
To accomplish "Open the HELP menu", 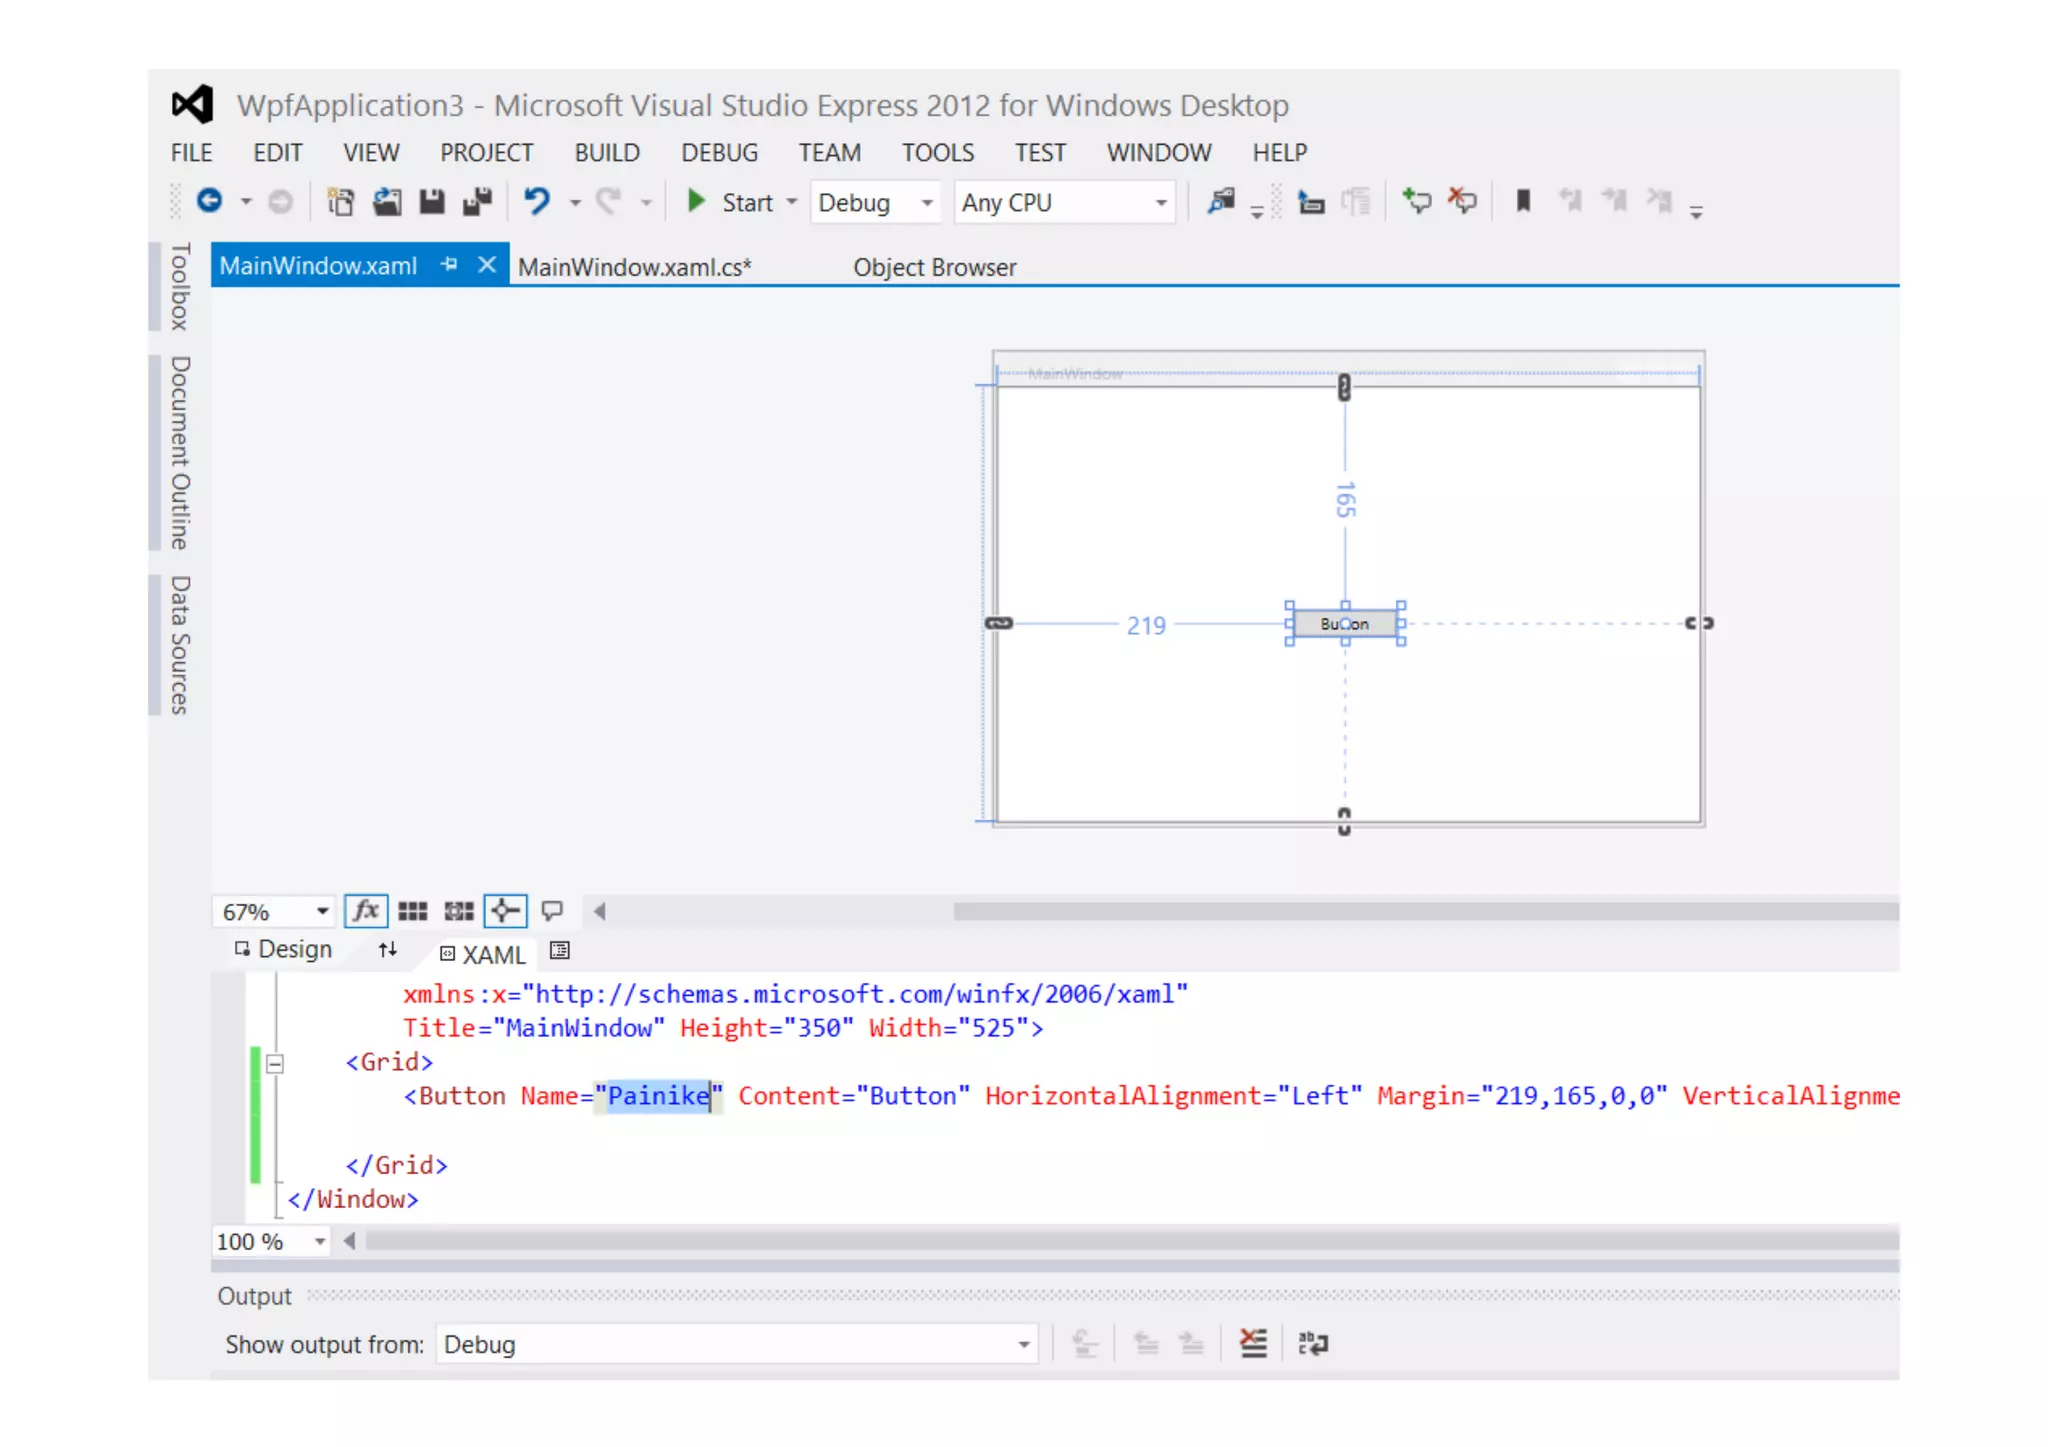I will pos(1280,153).
